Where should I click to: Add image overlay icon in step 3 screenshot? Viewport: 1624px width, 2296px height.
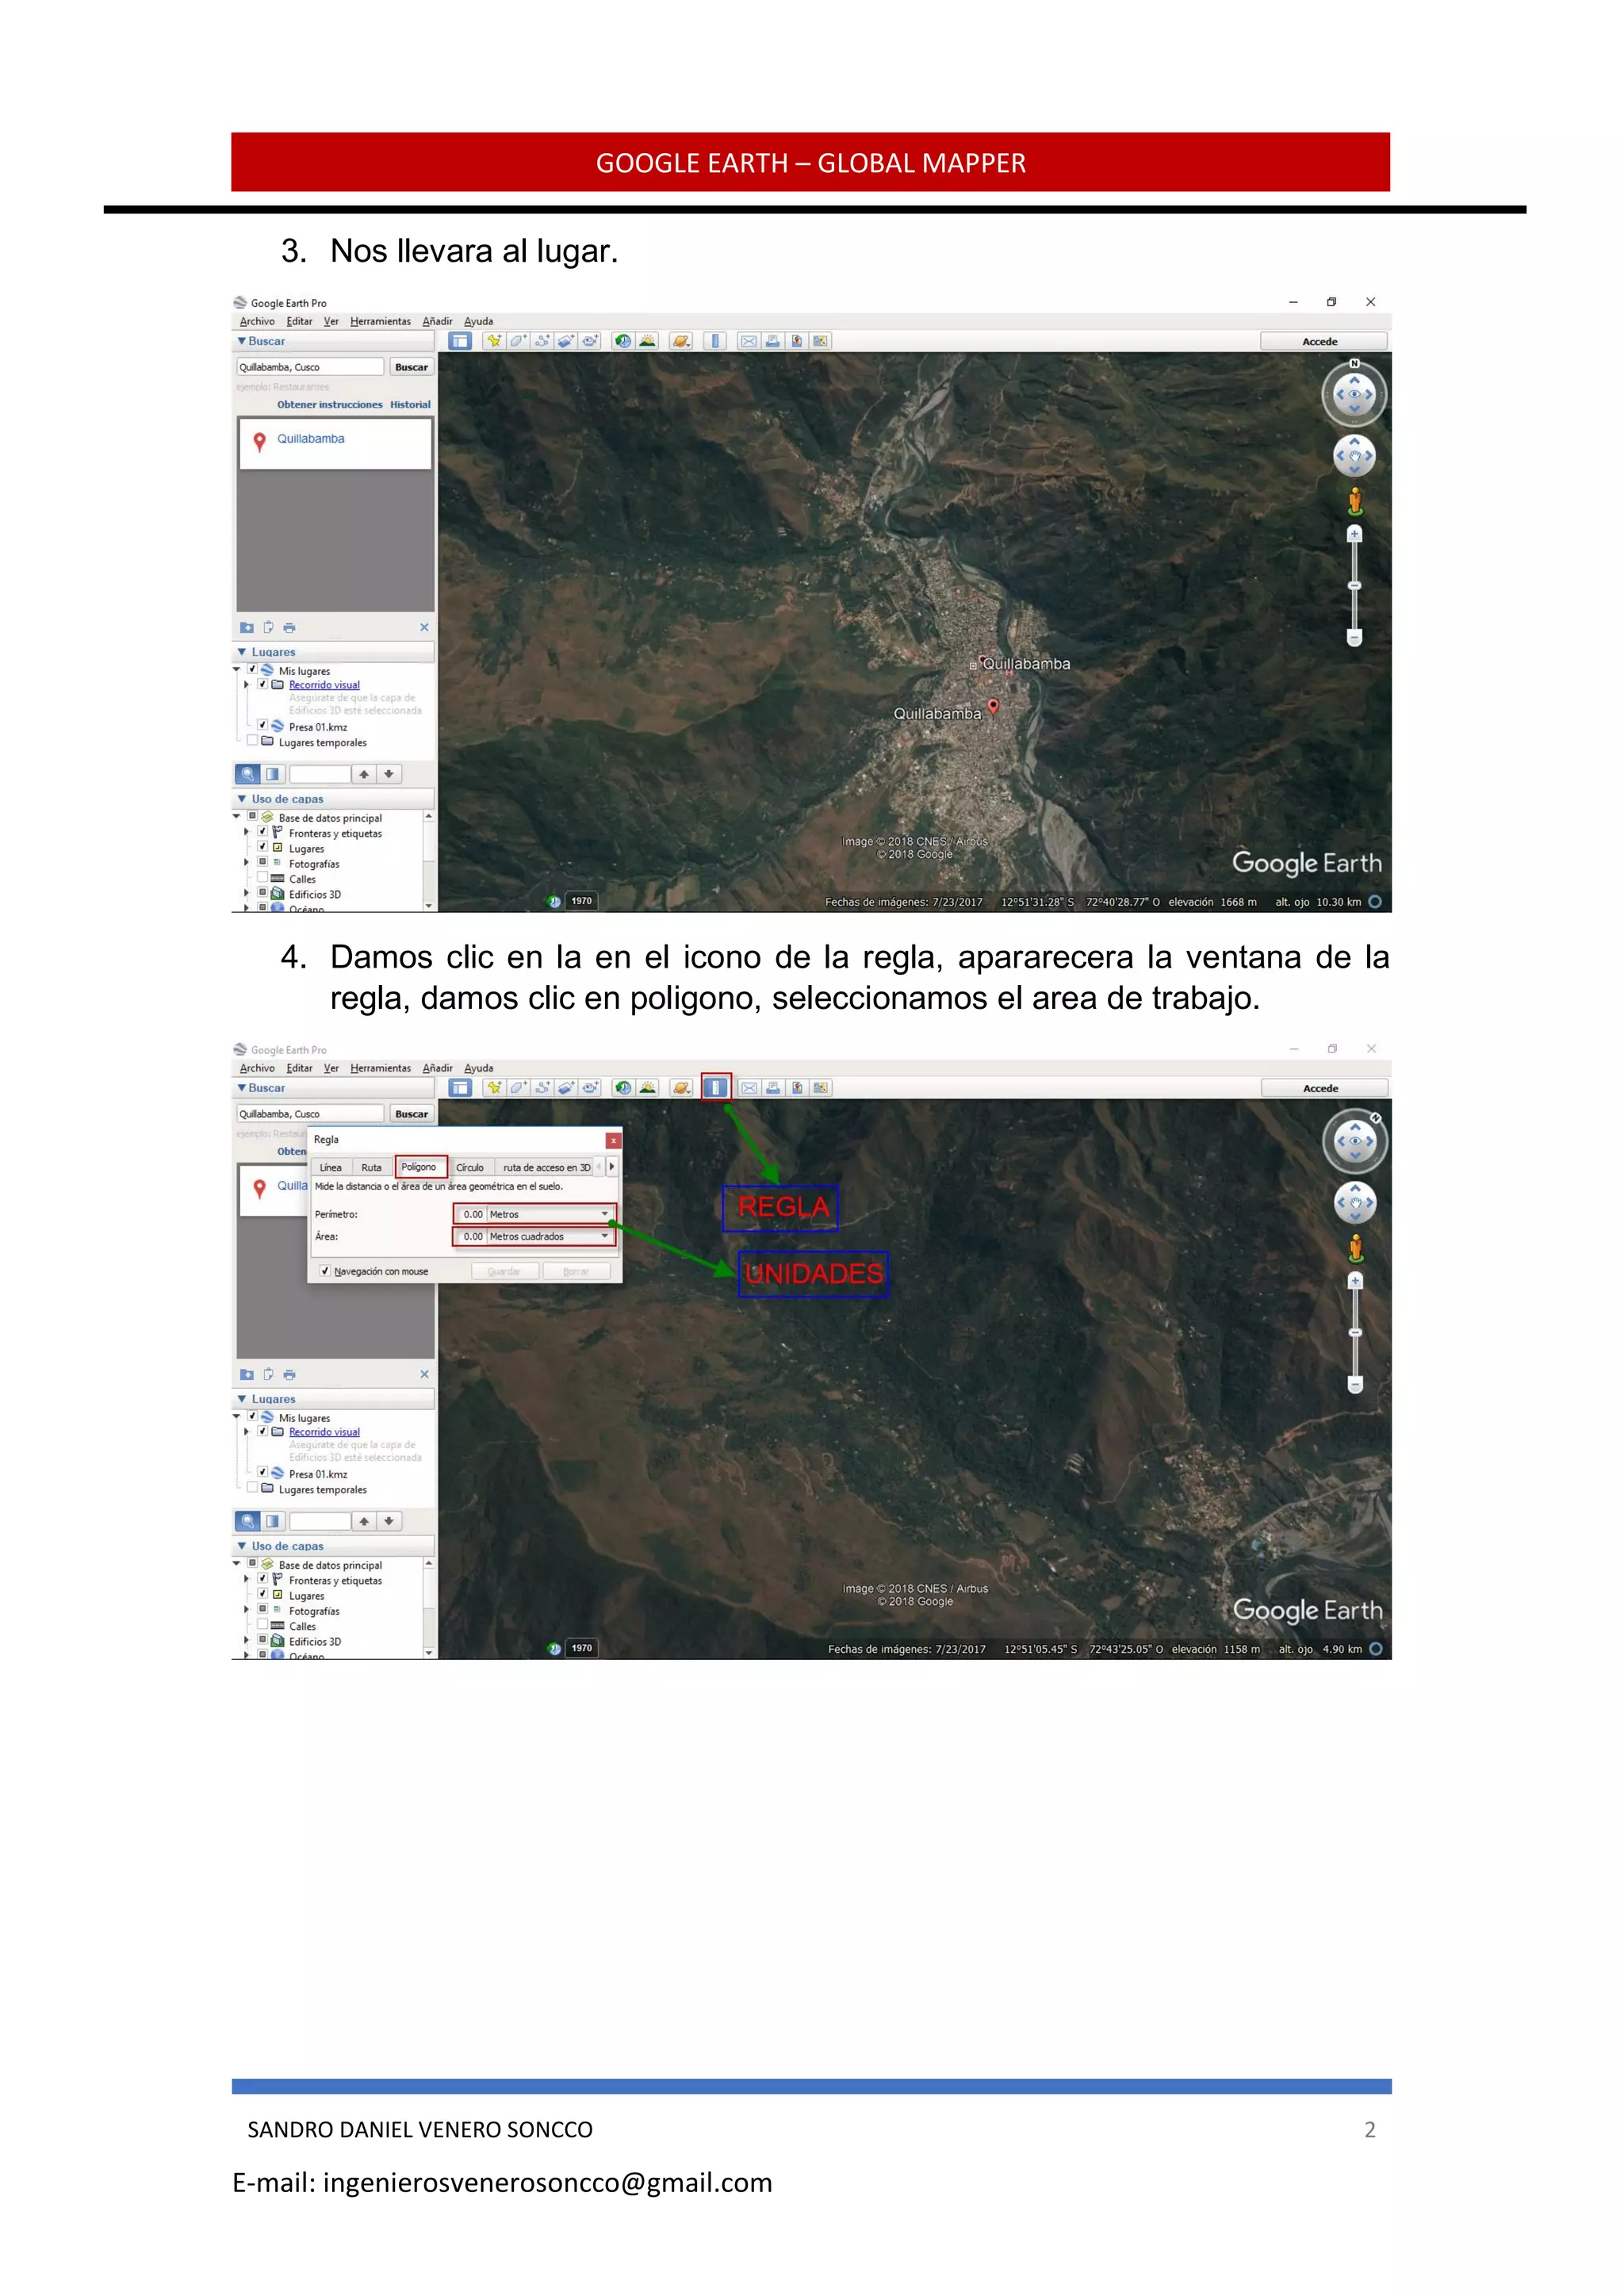pyautogui.click(x=566, y=341)
